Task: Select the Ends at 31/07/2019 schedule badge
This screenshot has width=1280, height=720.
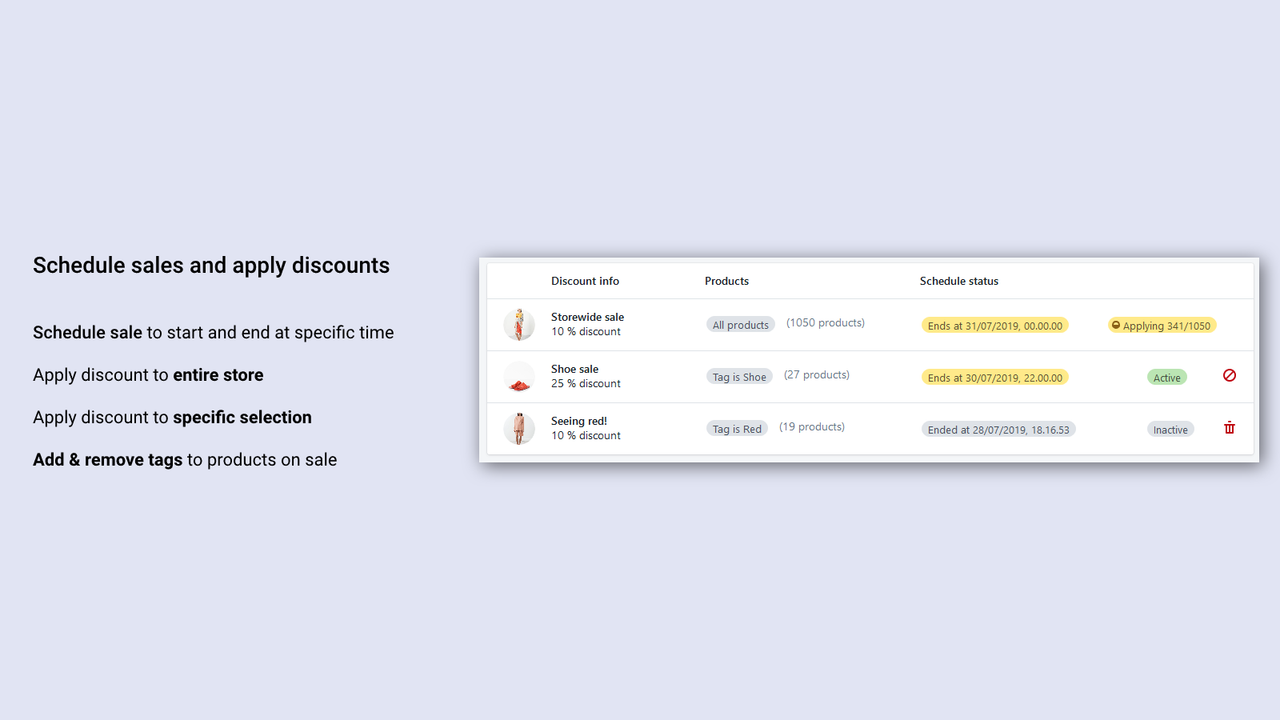Action: pos(995,325)
